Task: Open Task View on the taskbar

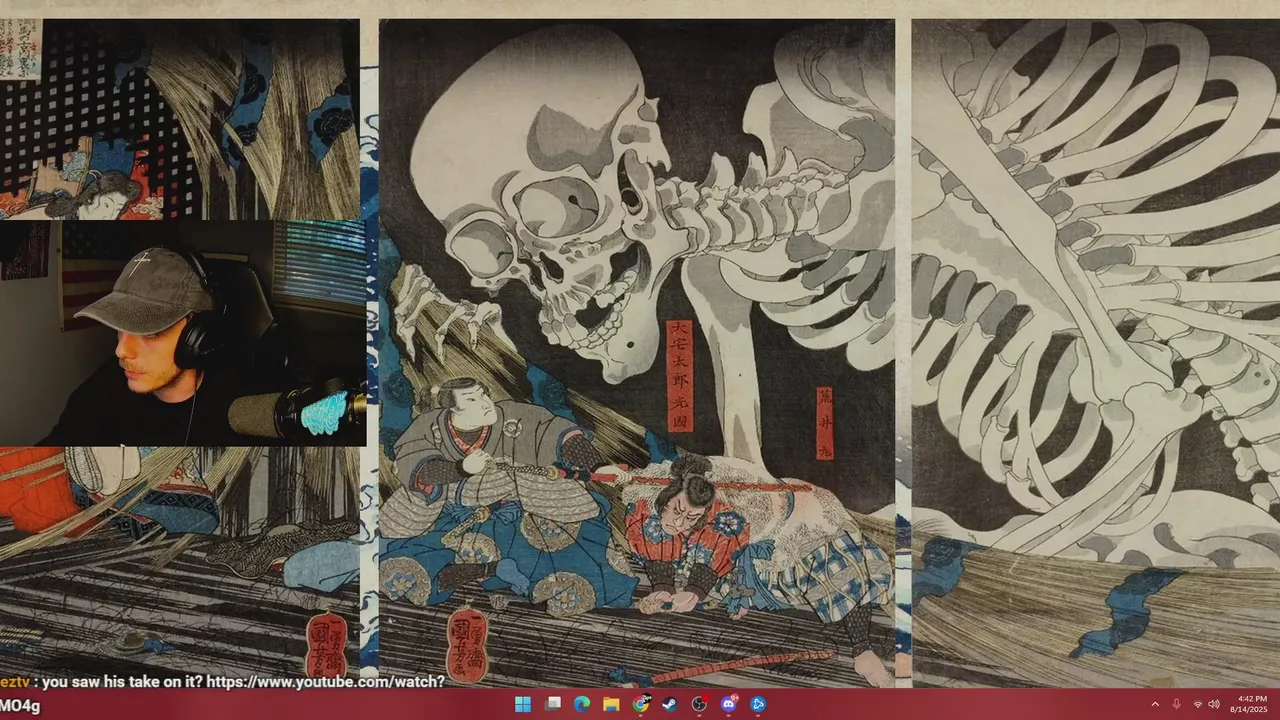Action: (553, 704)
